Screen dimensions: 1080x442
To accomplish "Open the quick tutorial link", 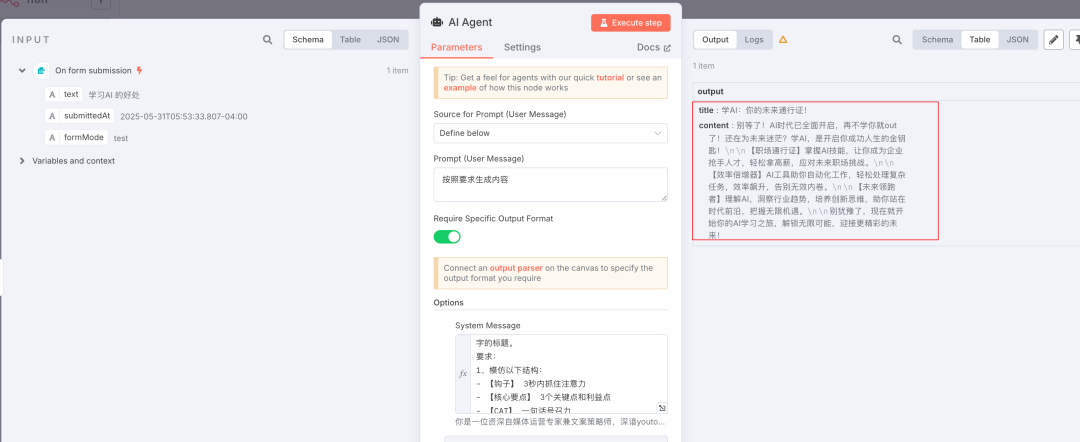I will (610, 78).
